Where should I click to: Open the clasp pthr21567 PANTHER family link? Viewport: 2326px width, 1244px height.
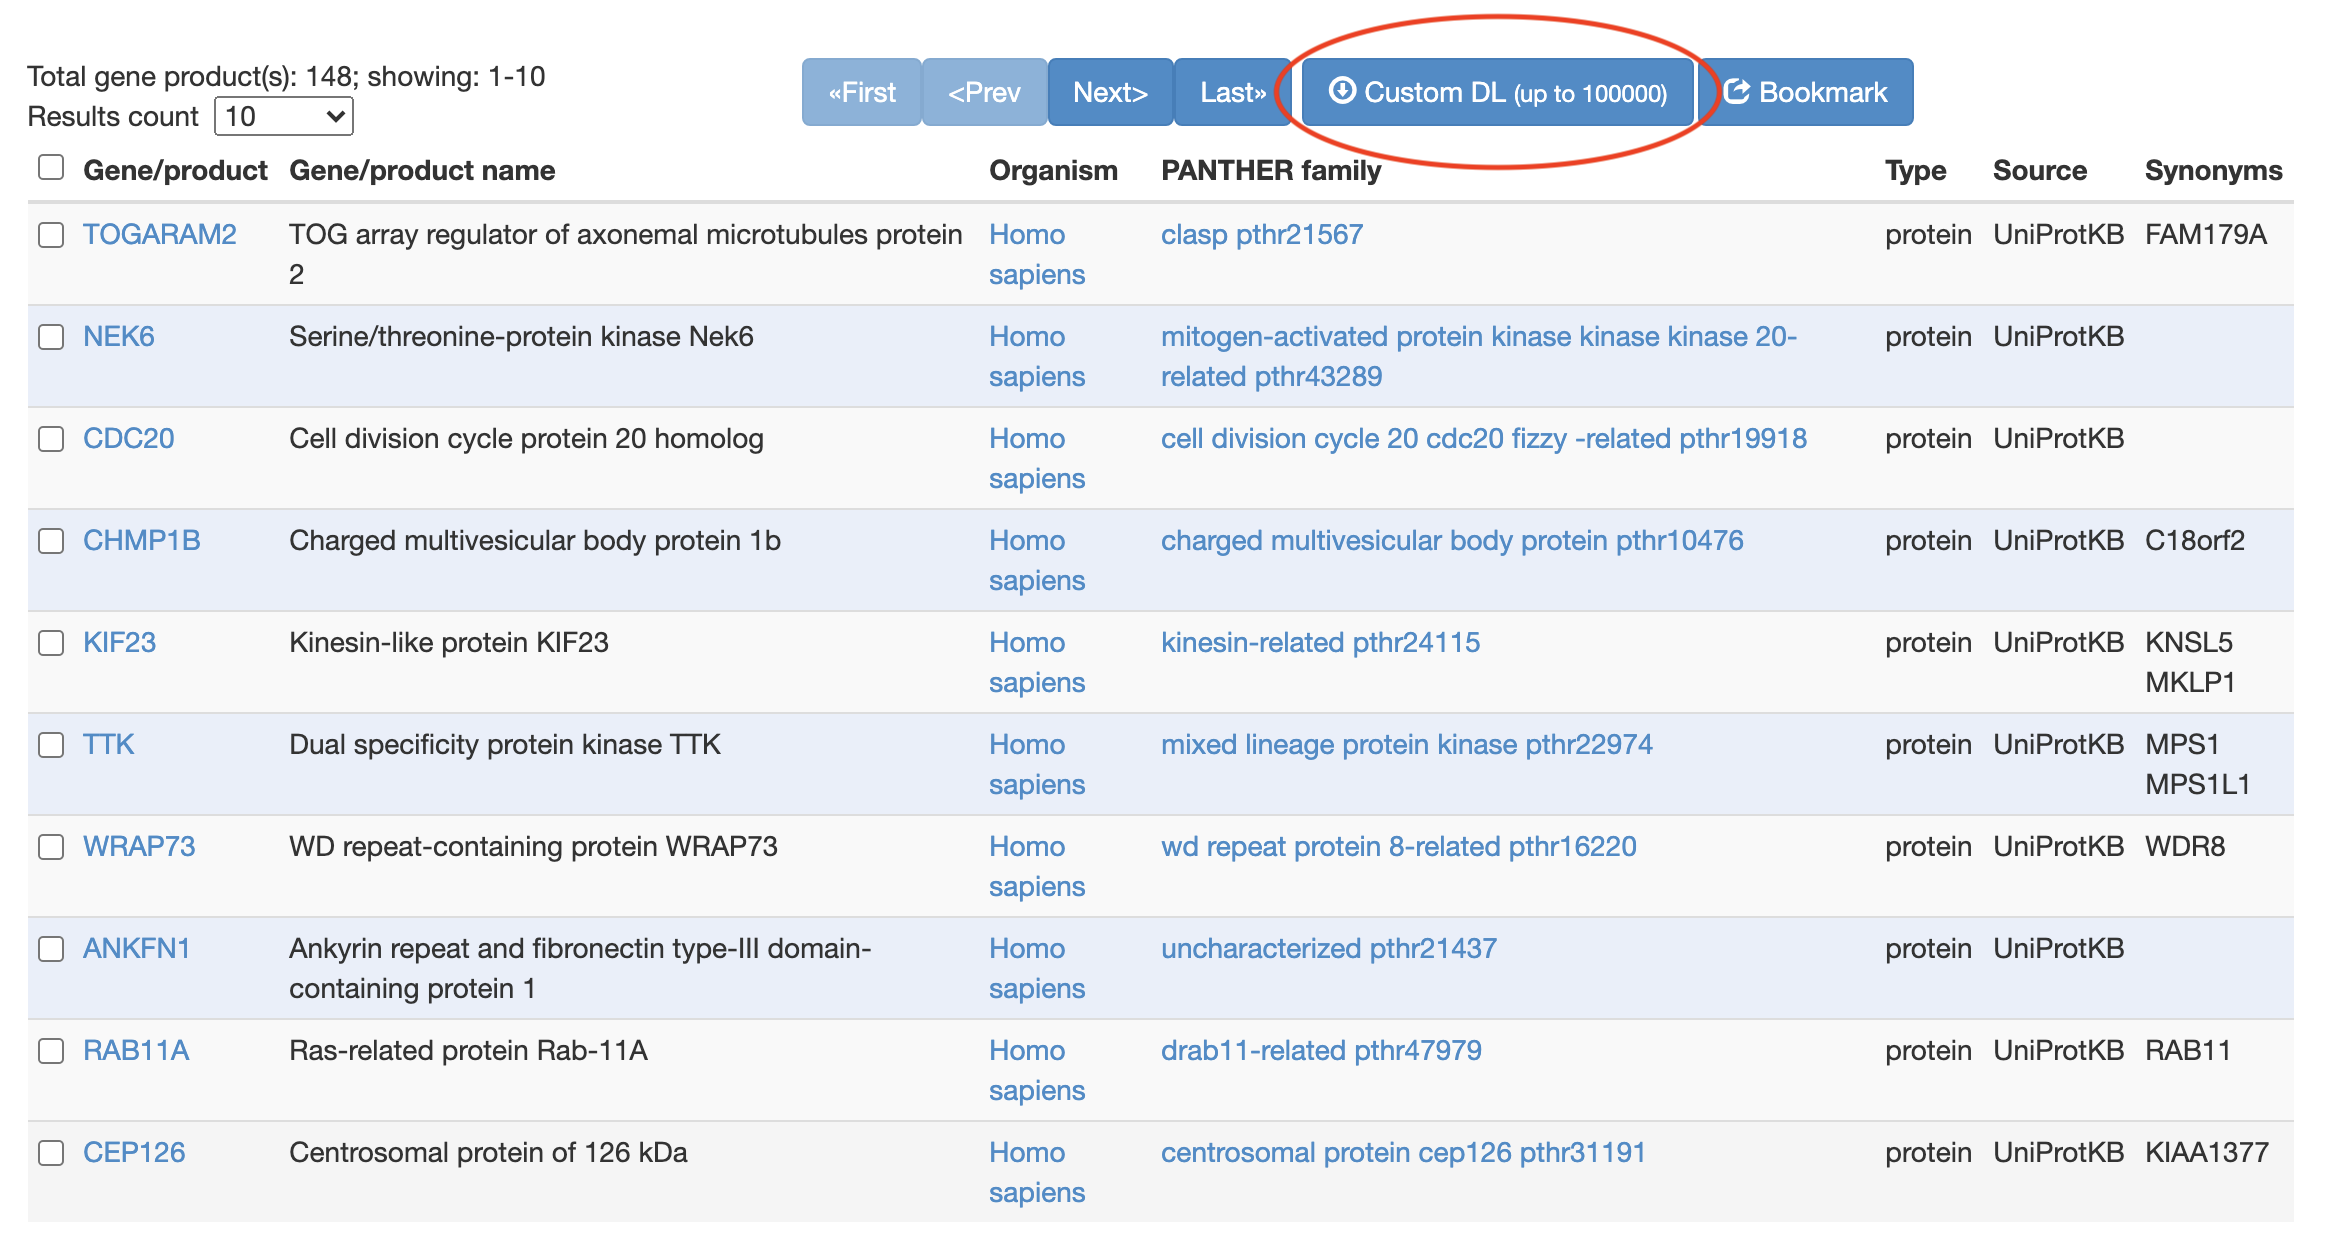[1261, 234]
